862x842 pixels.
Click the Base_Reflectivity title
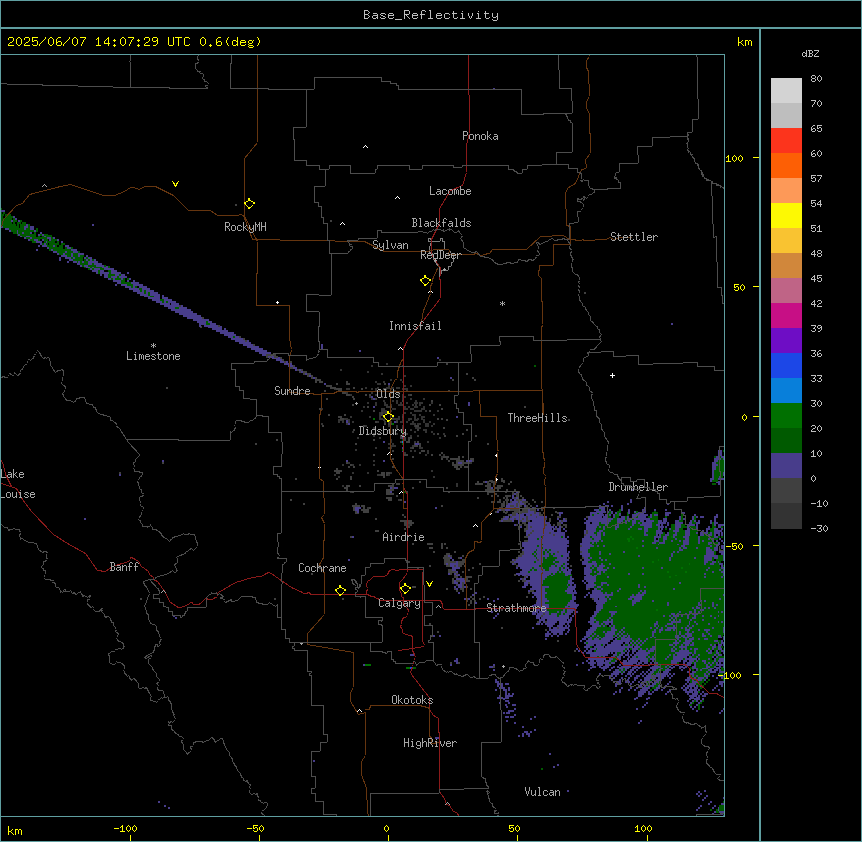431,15
